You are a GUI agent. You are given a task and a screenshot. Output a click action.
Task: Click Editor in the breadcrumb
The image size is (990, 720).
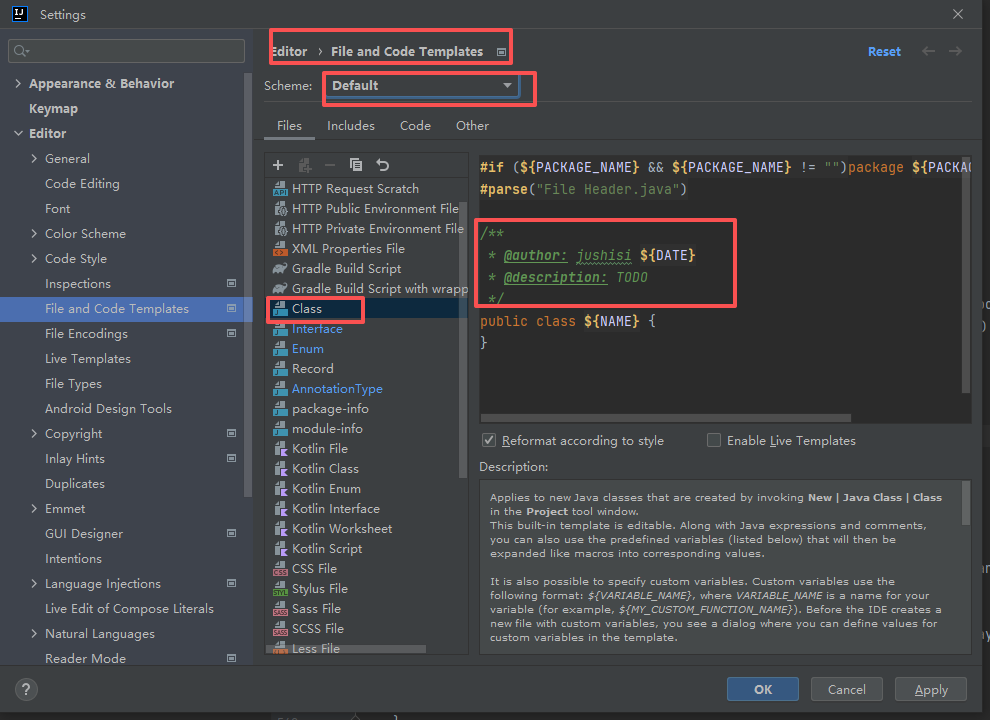click(x=289, y=52)
